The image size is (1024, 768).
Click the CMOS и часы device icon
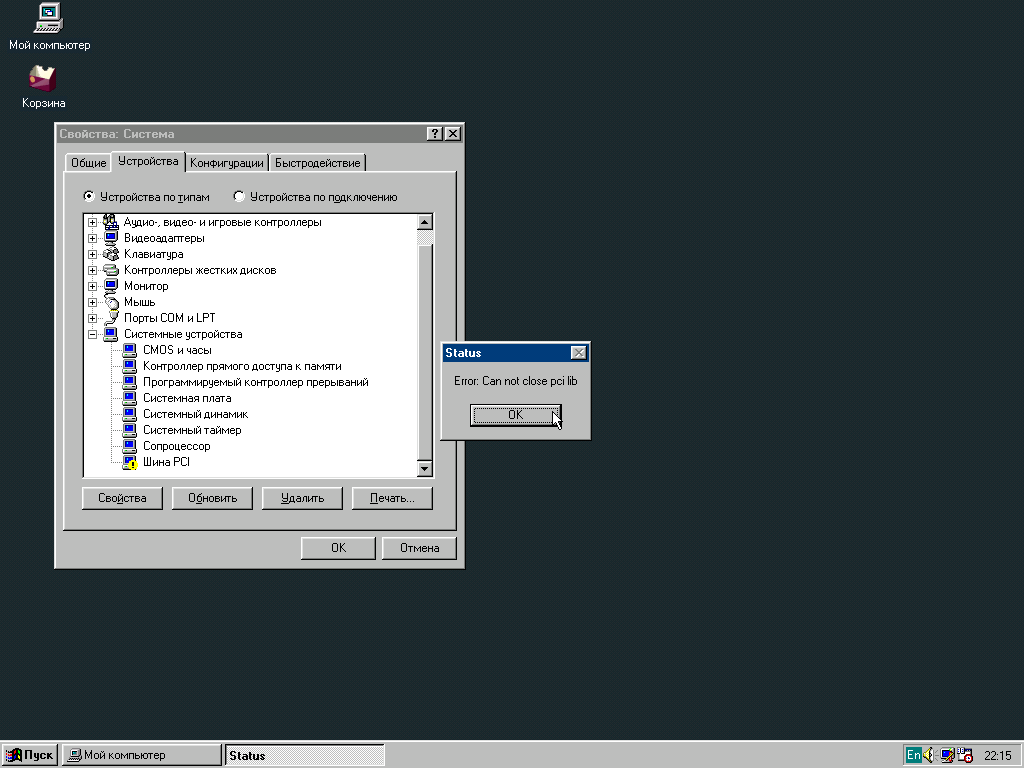pyautogui.click(x=129, y=350)
